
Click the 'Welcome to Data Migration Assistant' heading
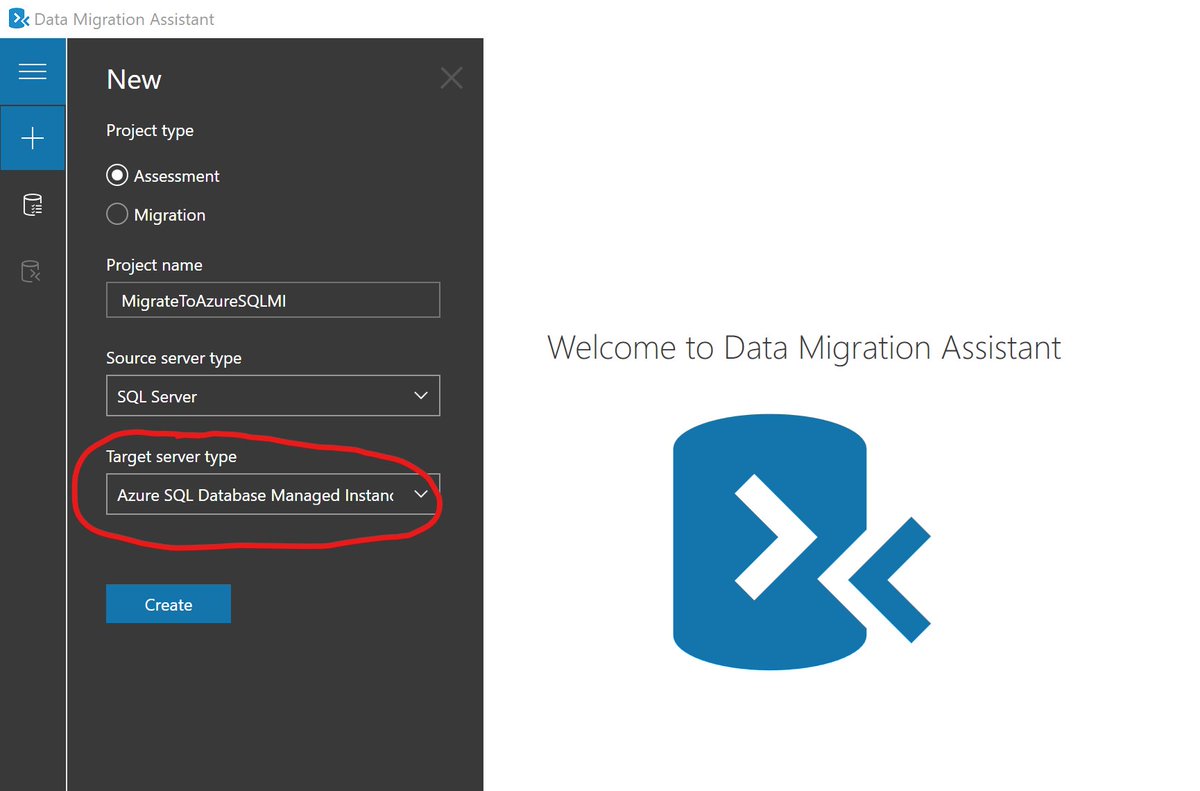point(804,348)
